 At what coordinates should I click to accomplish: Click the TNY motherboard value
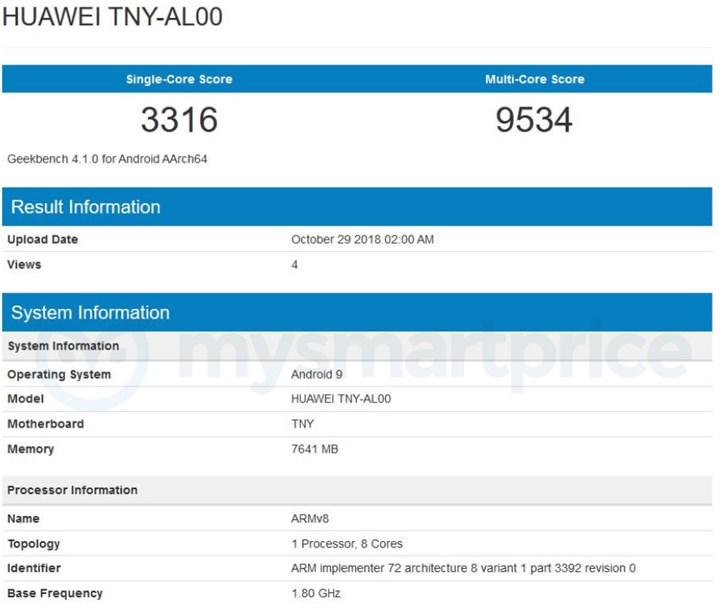(x=302, y=424)
